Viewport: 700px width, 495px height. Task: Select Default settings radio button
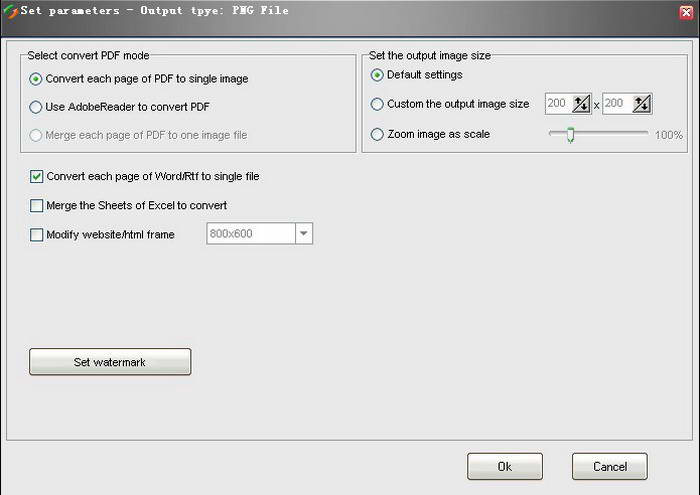tap(377, 75)
